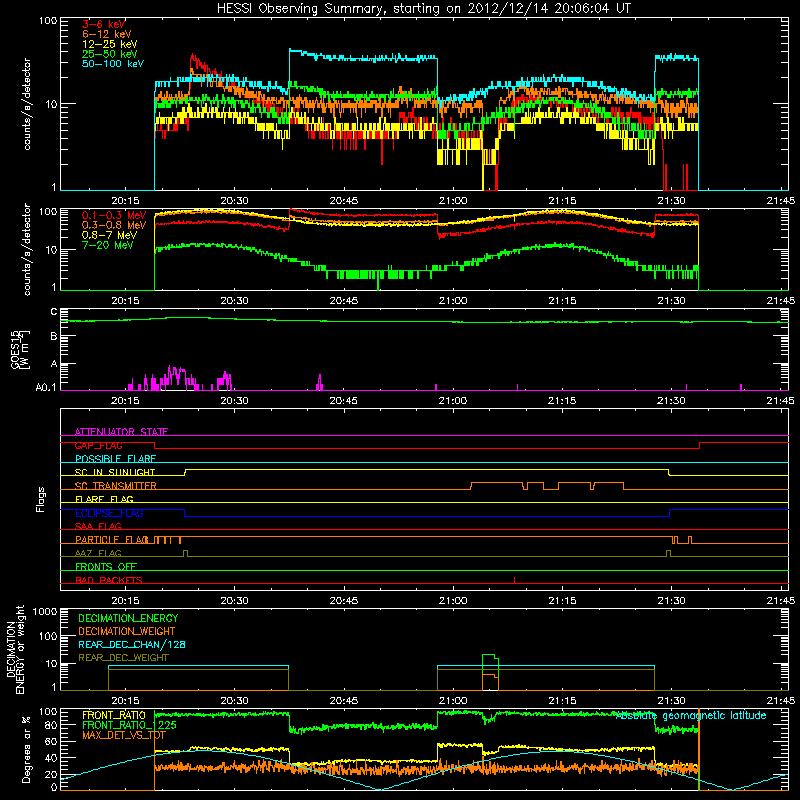Click the REAR_DEC_CHAN/128 legend label
The width and height of the screenshot is (800, 800).
click(132, 644)
